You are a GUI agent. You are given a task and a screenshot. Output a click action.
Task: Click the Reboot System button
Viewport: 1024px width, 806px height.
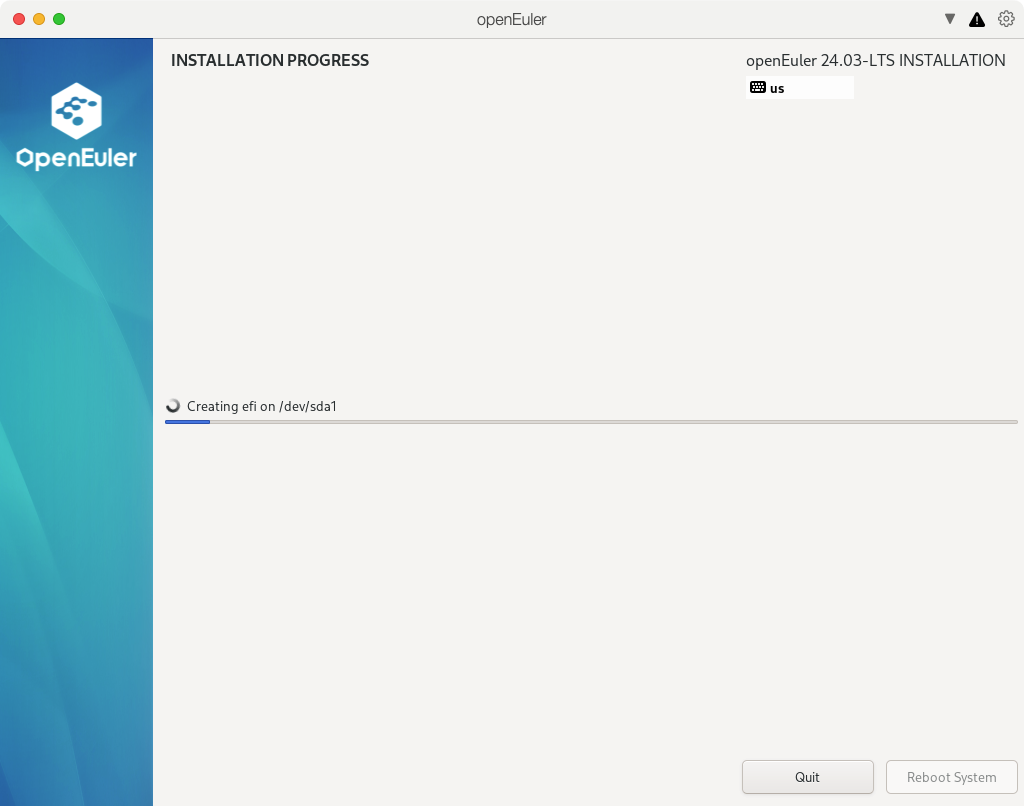tap(951, 777)
